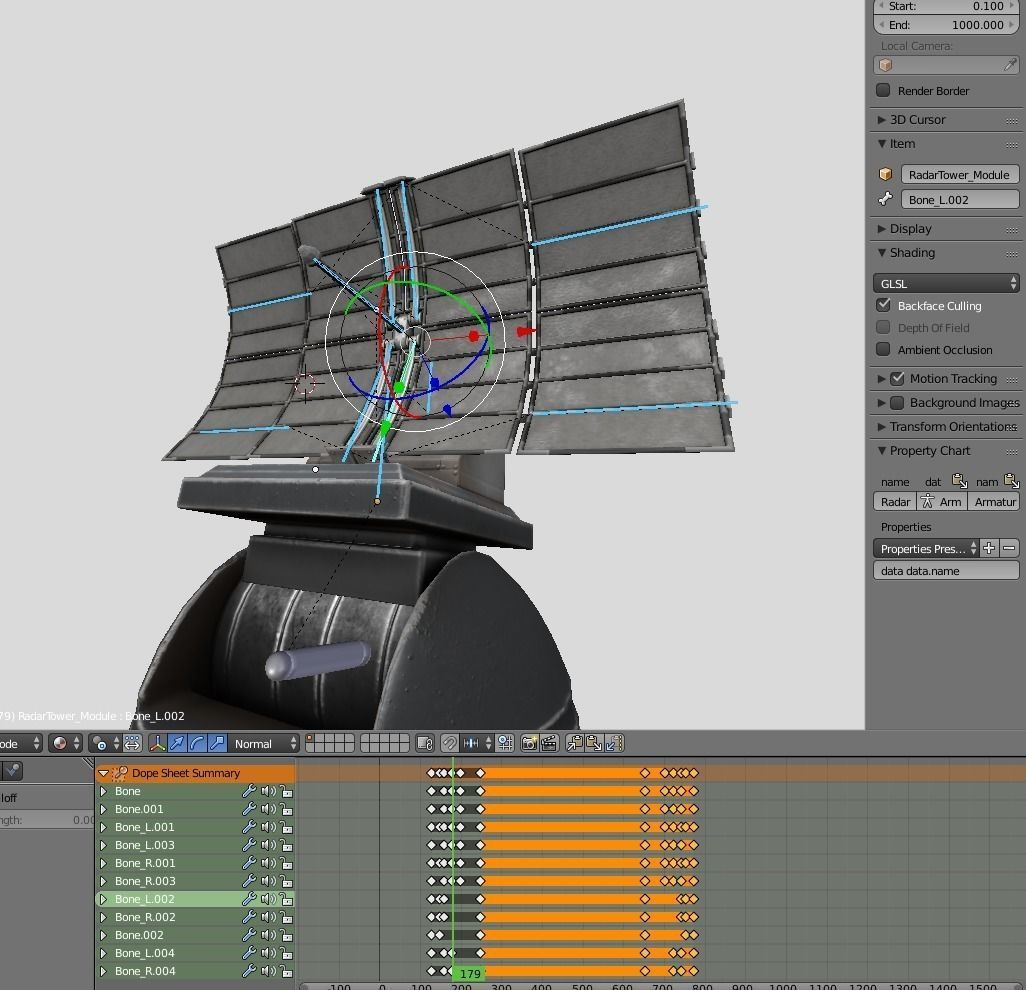Screen dimensions: 1026x990
Task: Click the Radar name field in Property Chart
Action: [x=894, y=502]
